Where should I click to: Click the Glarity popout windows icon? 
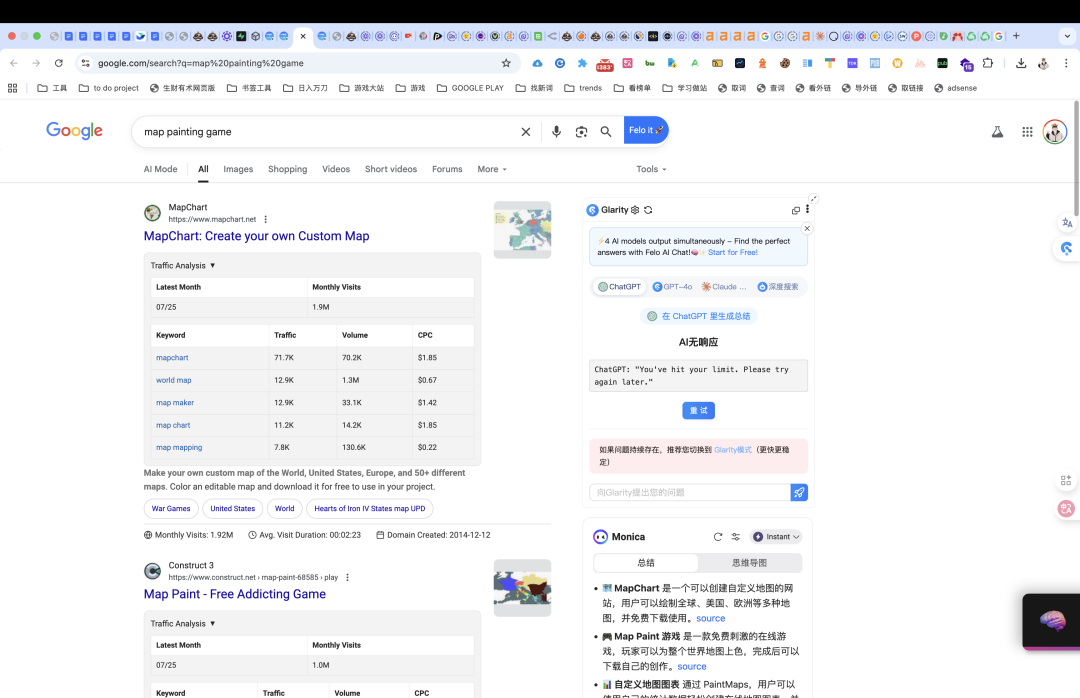pyautogui.click(x=796, y=210)
